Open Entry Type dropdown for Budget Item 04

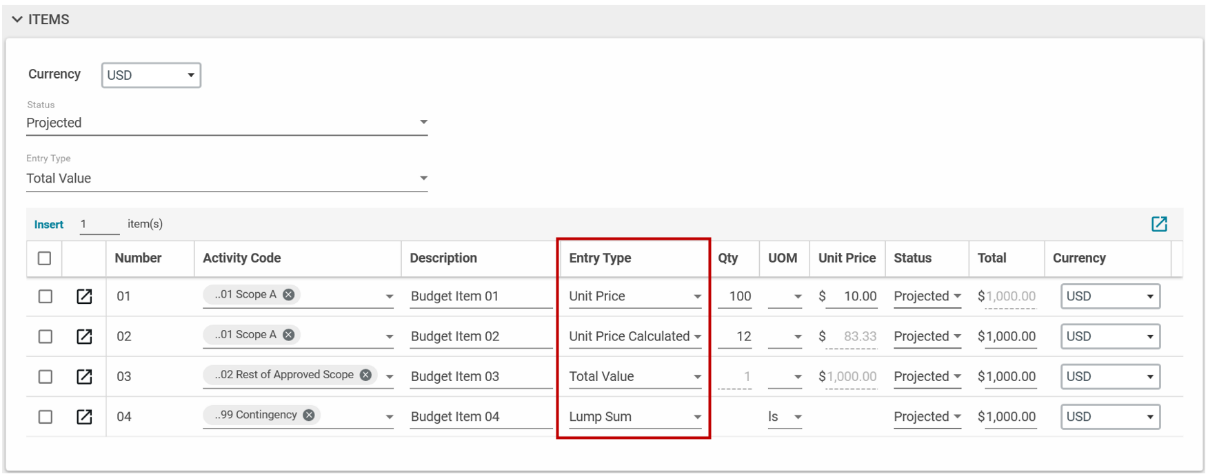click(635, 417)
